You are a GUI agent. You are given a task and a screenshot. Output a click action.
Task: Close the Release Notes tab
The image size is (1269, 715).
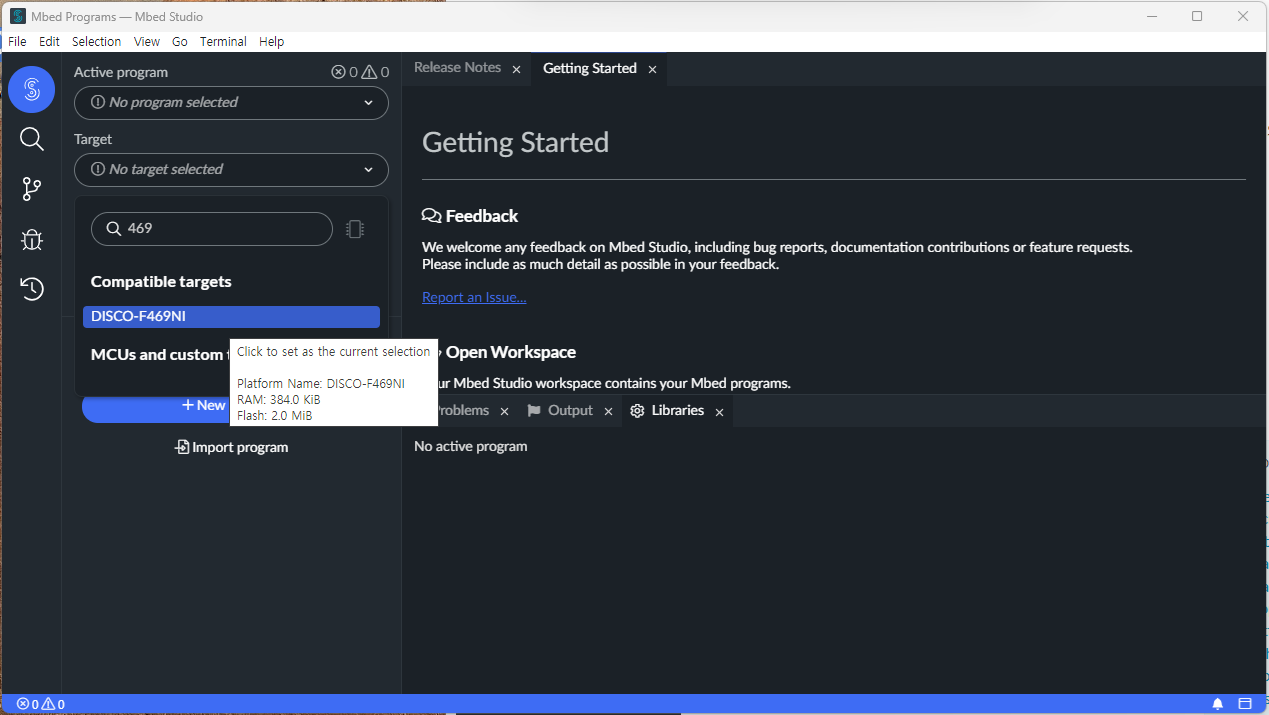tap(516, 69)
